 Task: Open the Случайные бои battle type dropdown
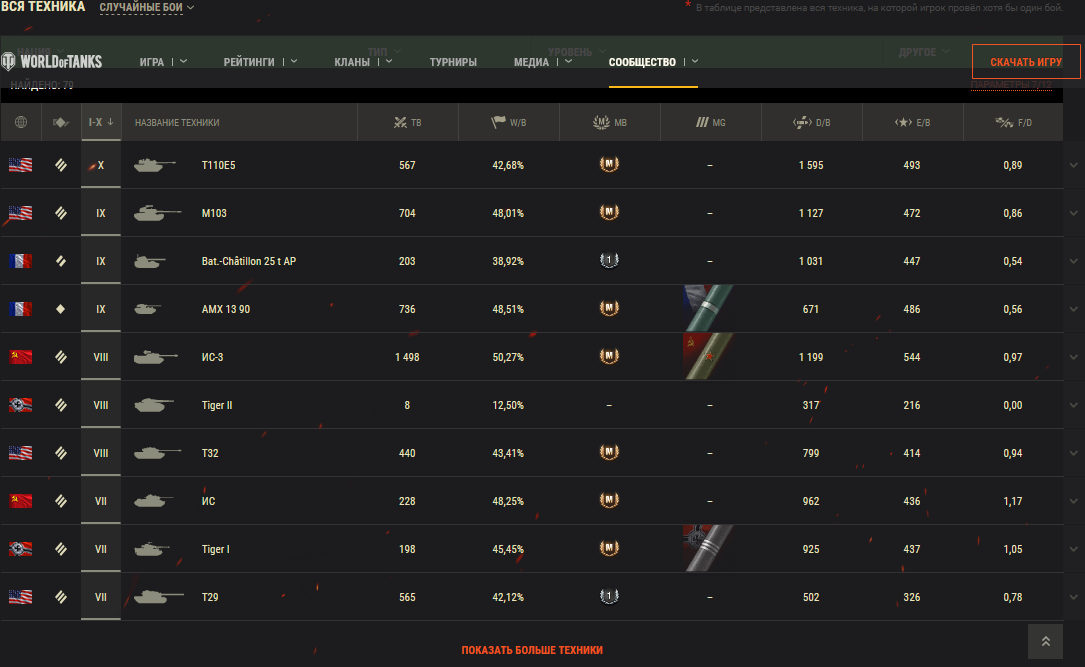147,8
